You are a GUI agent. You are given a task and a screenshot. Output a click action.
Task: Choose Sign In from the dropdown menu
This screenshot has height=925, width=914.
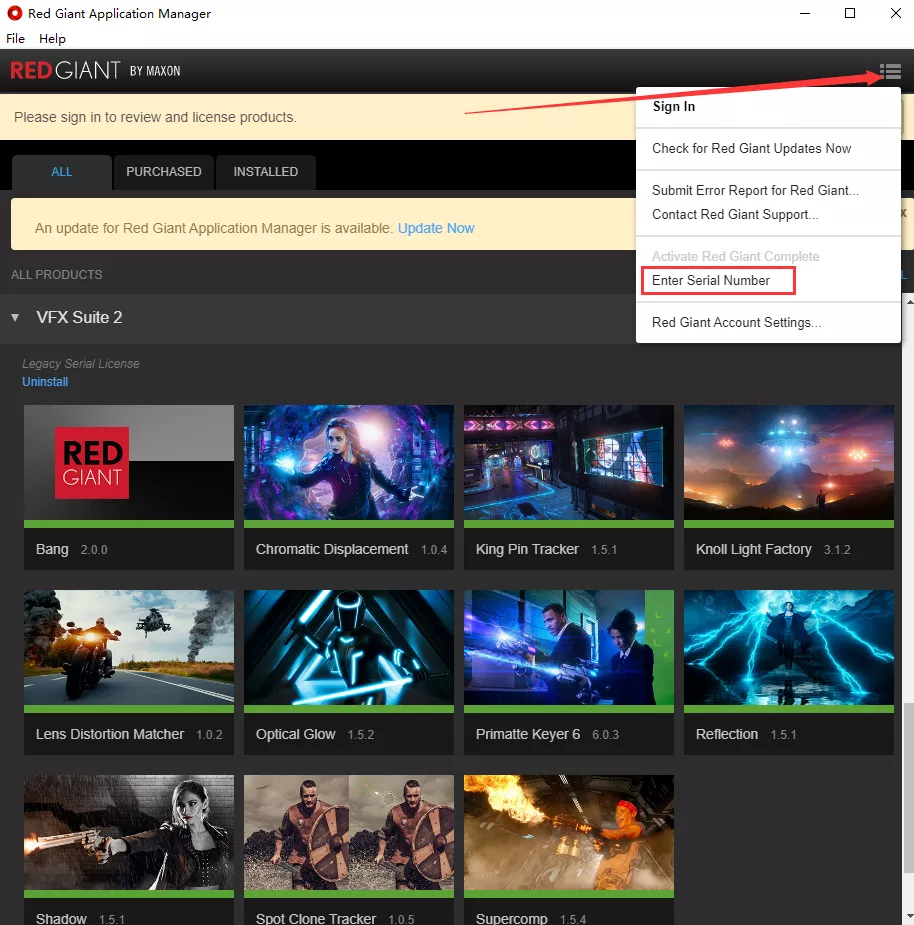(673, 106)
